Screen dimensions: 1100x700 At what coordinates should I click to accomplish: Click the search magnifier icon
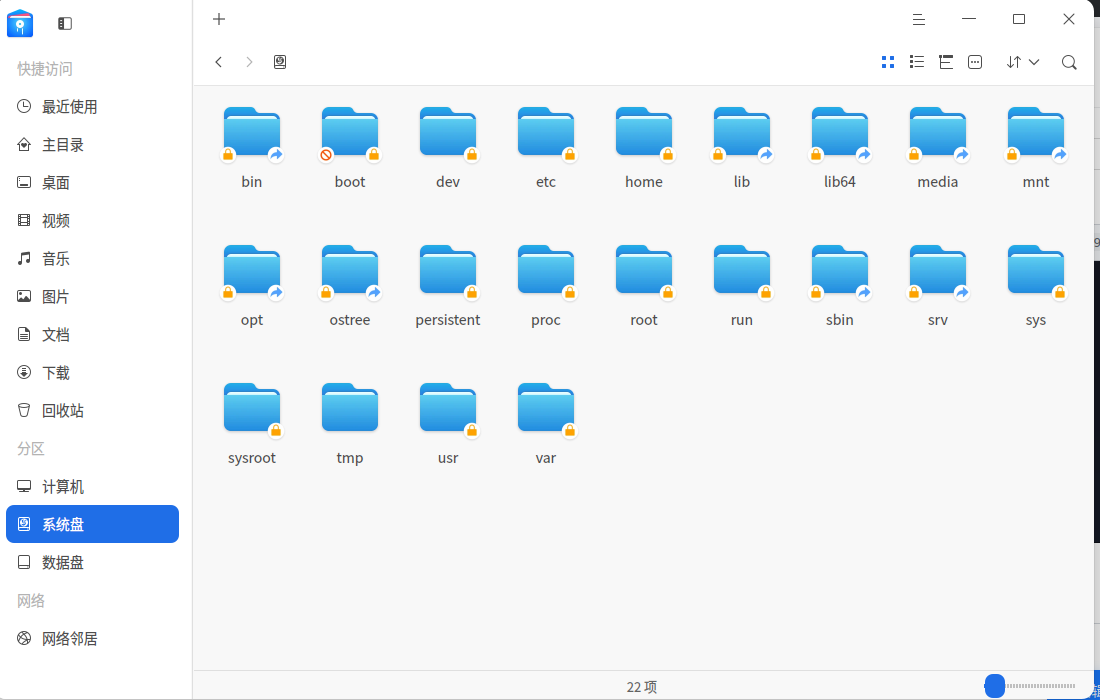[1069, 62]
